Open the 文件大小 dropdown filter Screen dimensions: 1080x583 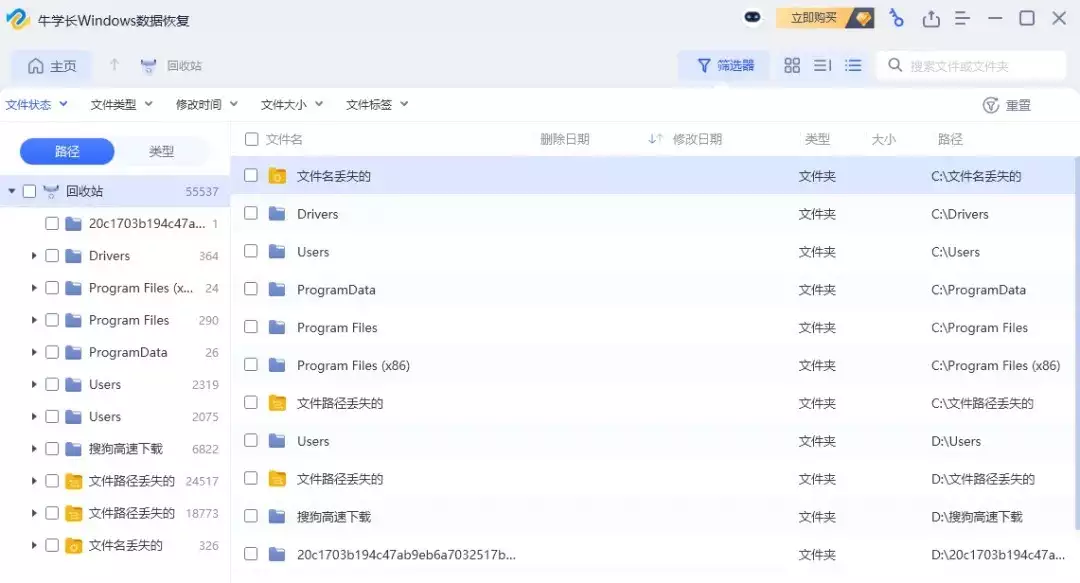click(x=292, y=105)
